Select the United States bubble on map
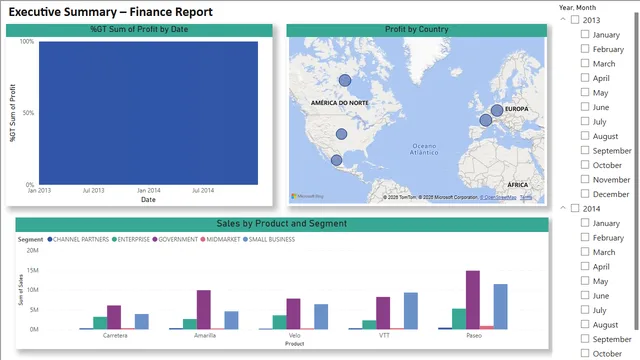This screenshot has width=640, height=360. point(342,134)
